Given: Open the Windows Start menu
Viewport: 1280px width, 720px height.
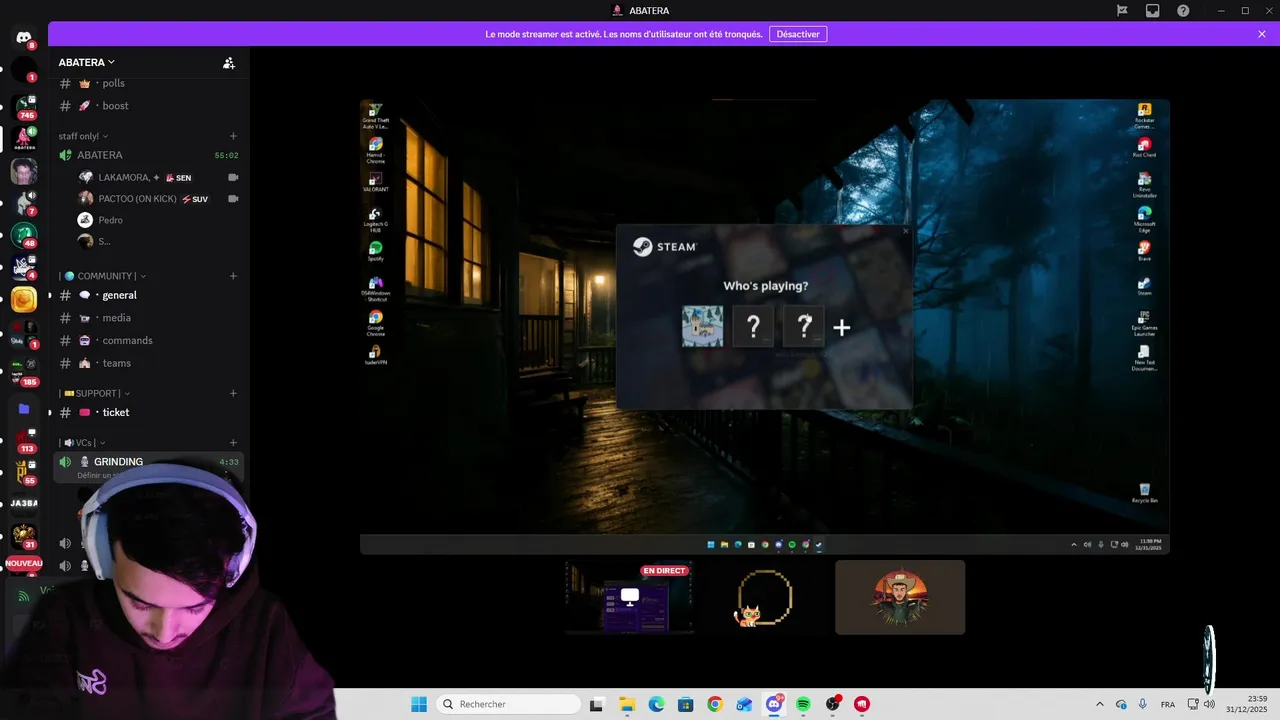Looking at the screenshot, I should (419, 704).
